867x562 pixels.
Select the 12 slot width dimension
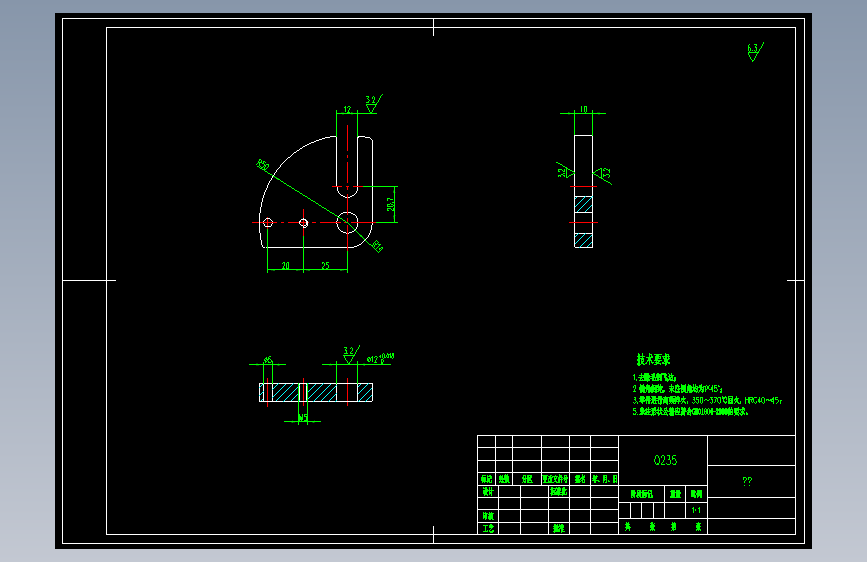347,110
